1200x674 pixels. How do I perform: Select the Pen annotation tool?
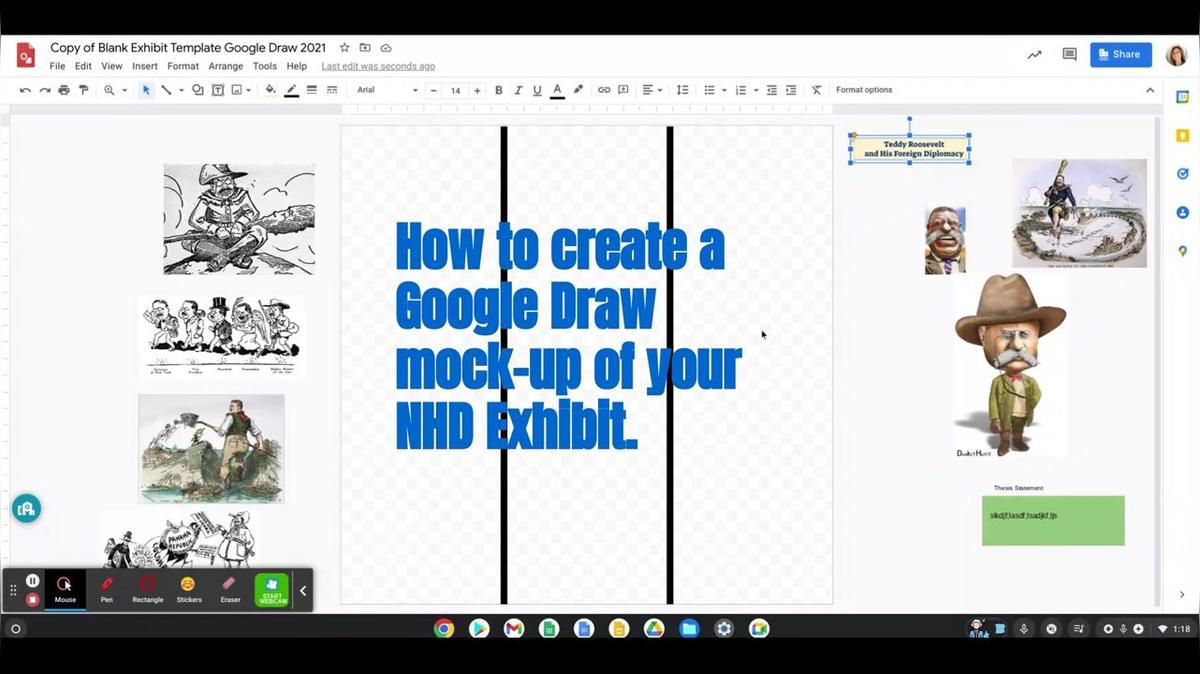point(106,588)
